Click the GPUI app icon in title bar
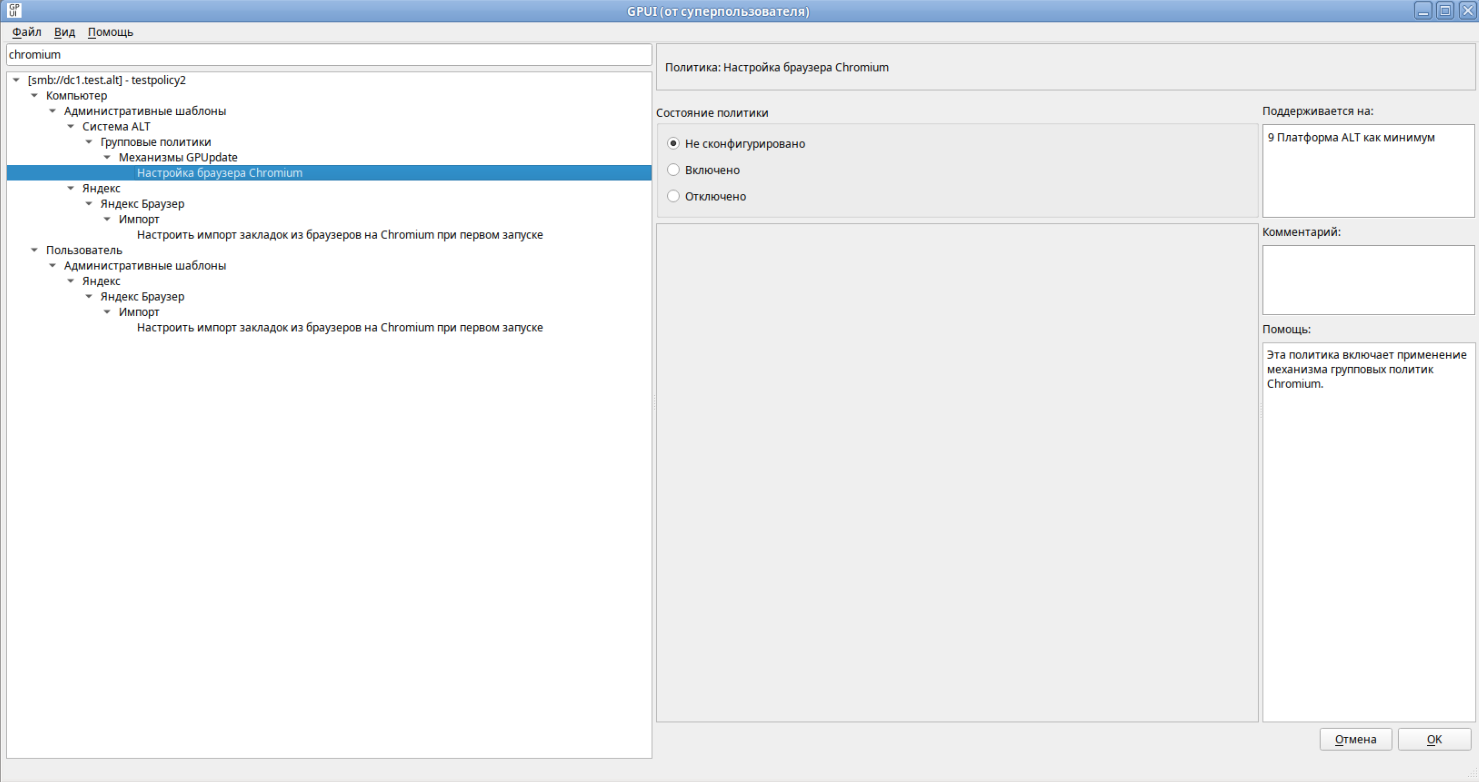Screen dimensions: 1479x782 [14, 11]
